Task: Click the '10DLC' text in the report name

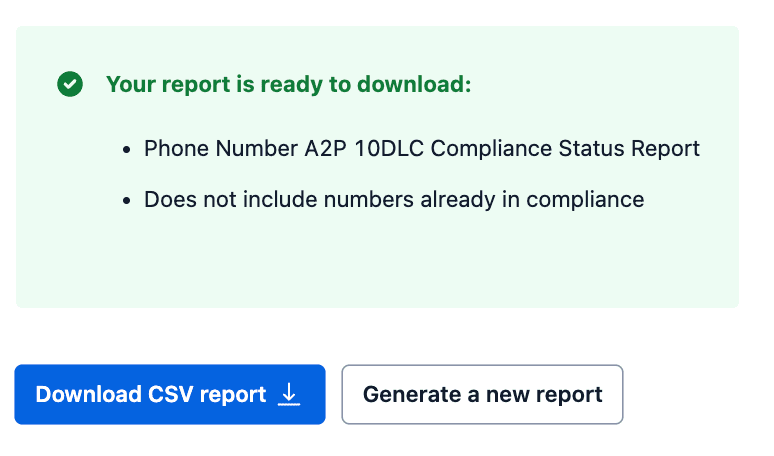Action: point(389,149)
